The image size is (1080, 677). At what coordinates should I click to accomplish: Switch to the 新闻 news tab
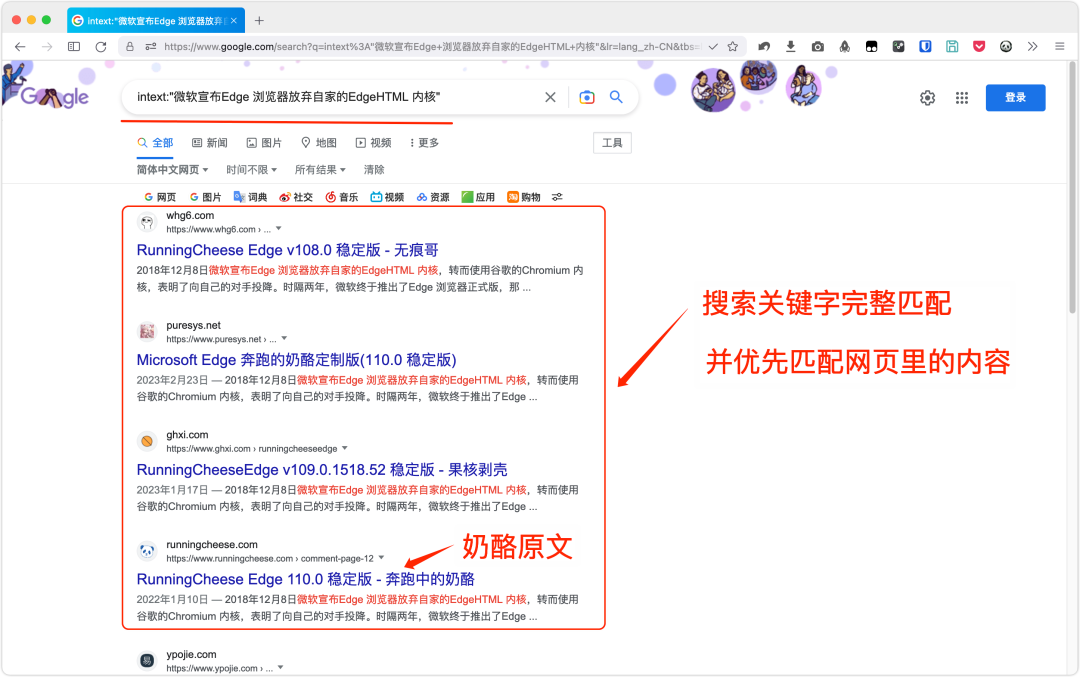(209, 143)
